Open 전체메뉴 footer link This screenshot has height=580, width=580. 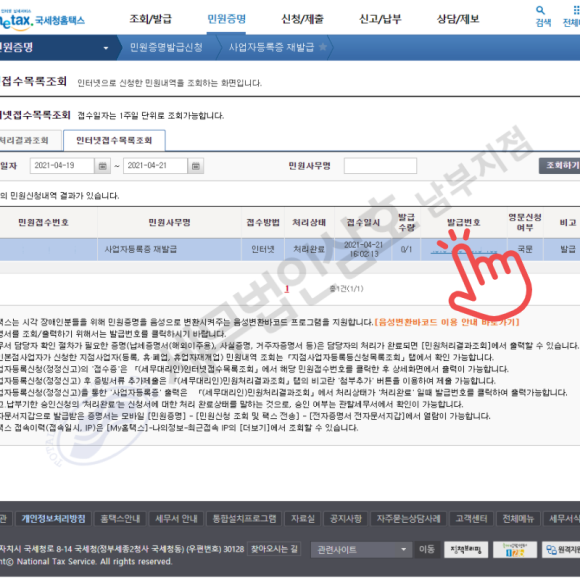[x=518, y=519]
